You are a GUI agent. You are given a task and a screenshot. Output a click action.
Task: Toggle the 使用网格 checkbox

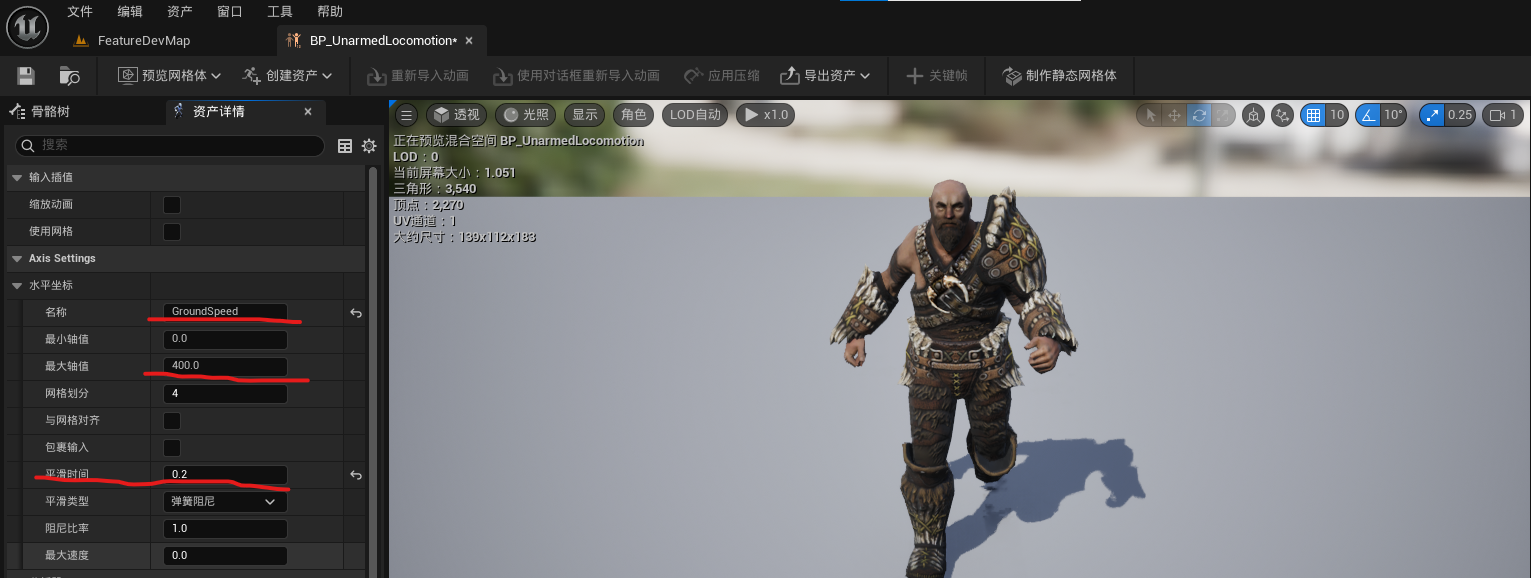click(172, 232)
